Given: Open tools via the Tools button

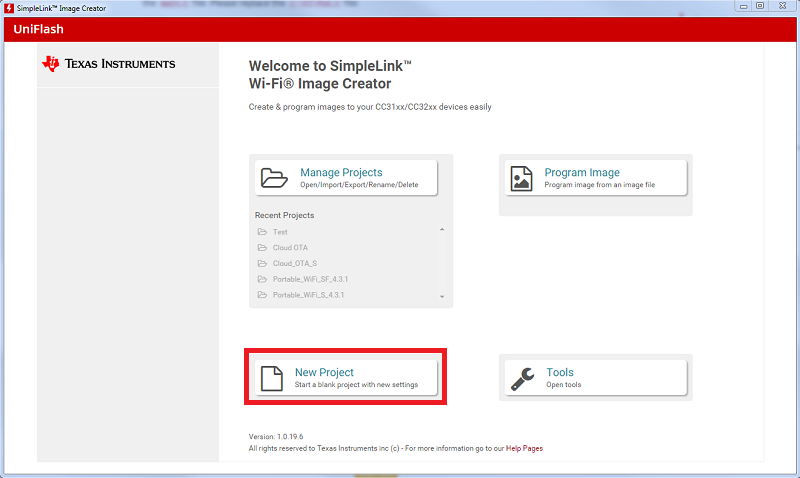Looking at the screenshot, I should pos(593,378).
